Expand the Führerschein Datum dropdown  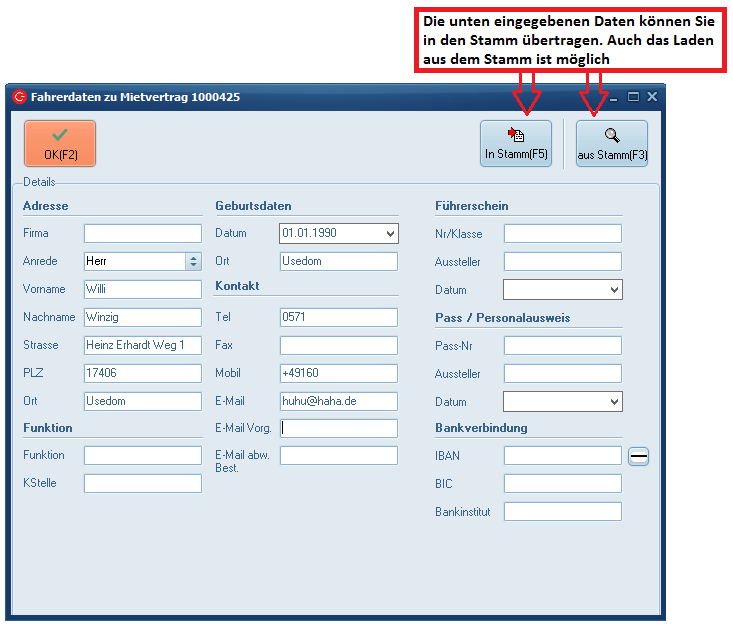click(613, 290)
